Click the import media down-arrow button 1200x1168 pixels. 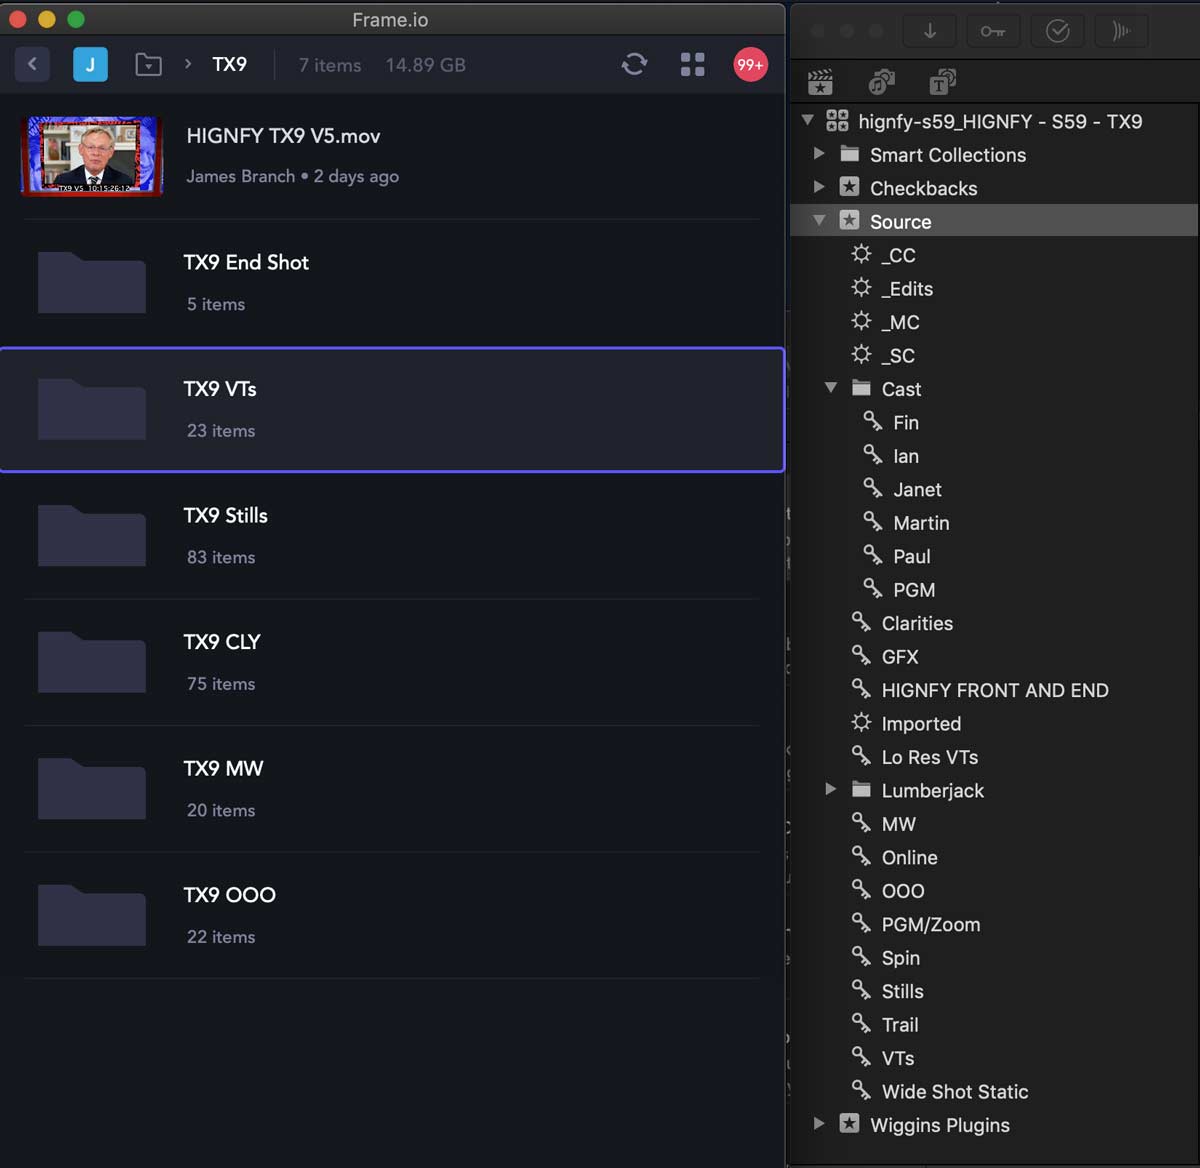(x=929, y=31)
